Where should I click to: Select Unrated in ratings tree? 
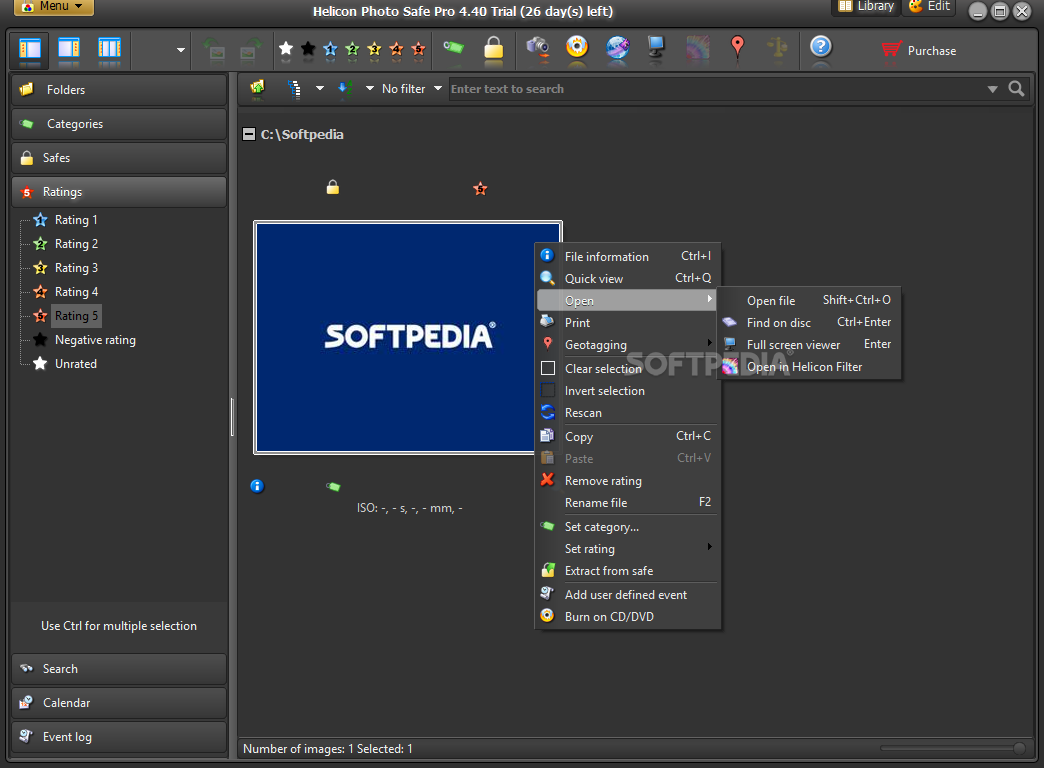(x=76, y=364)
